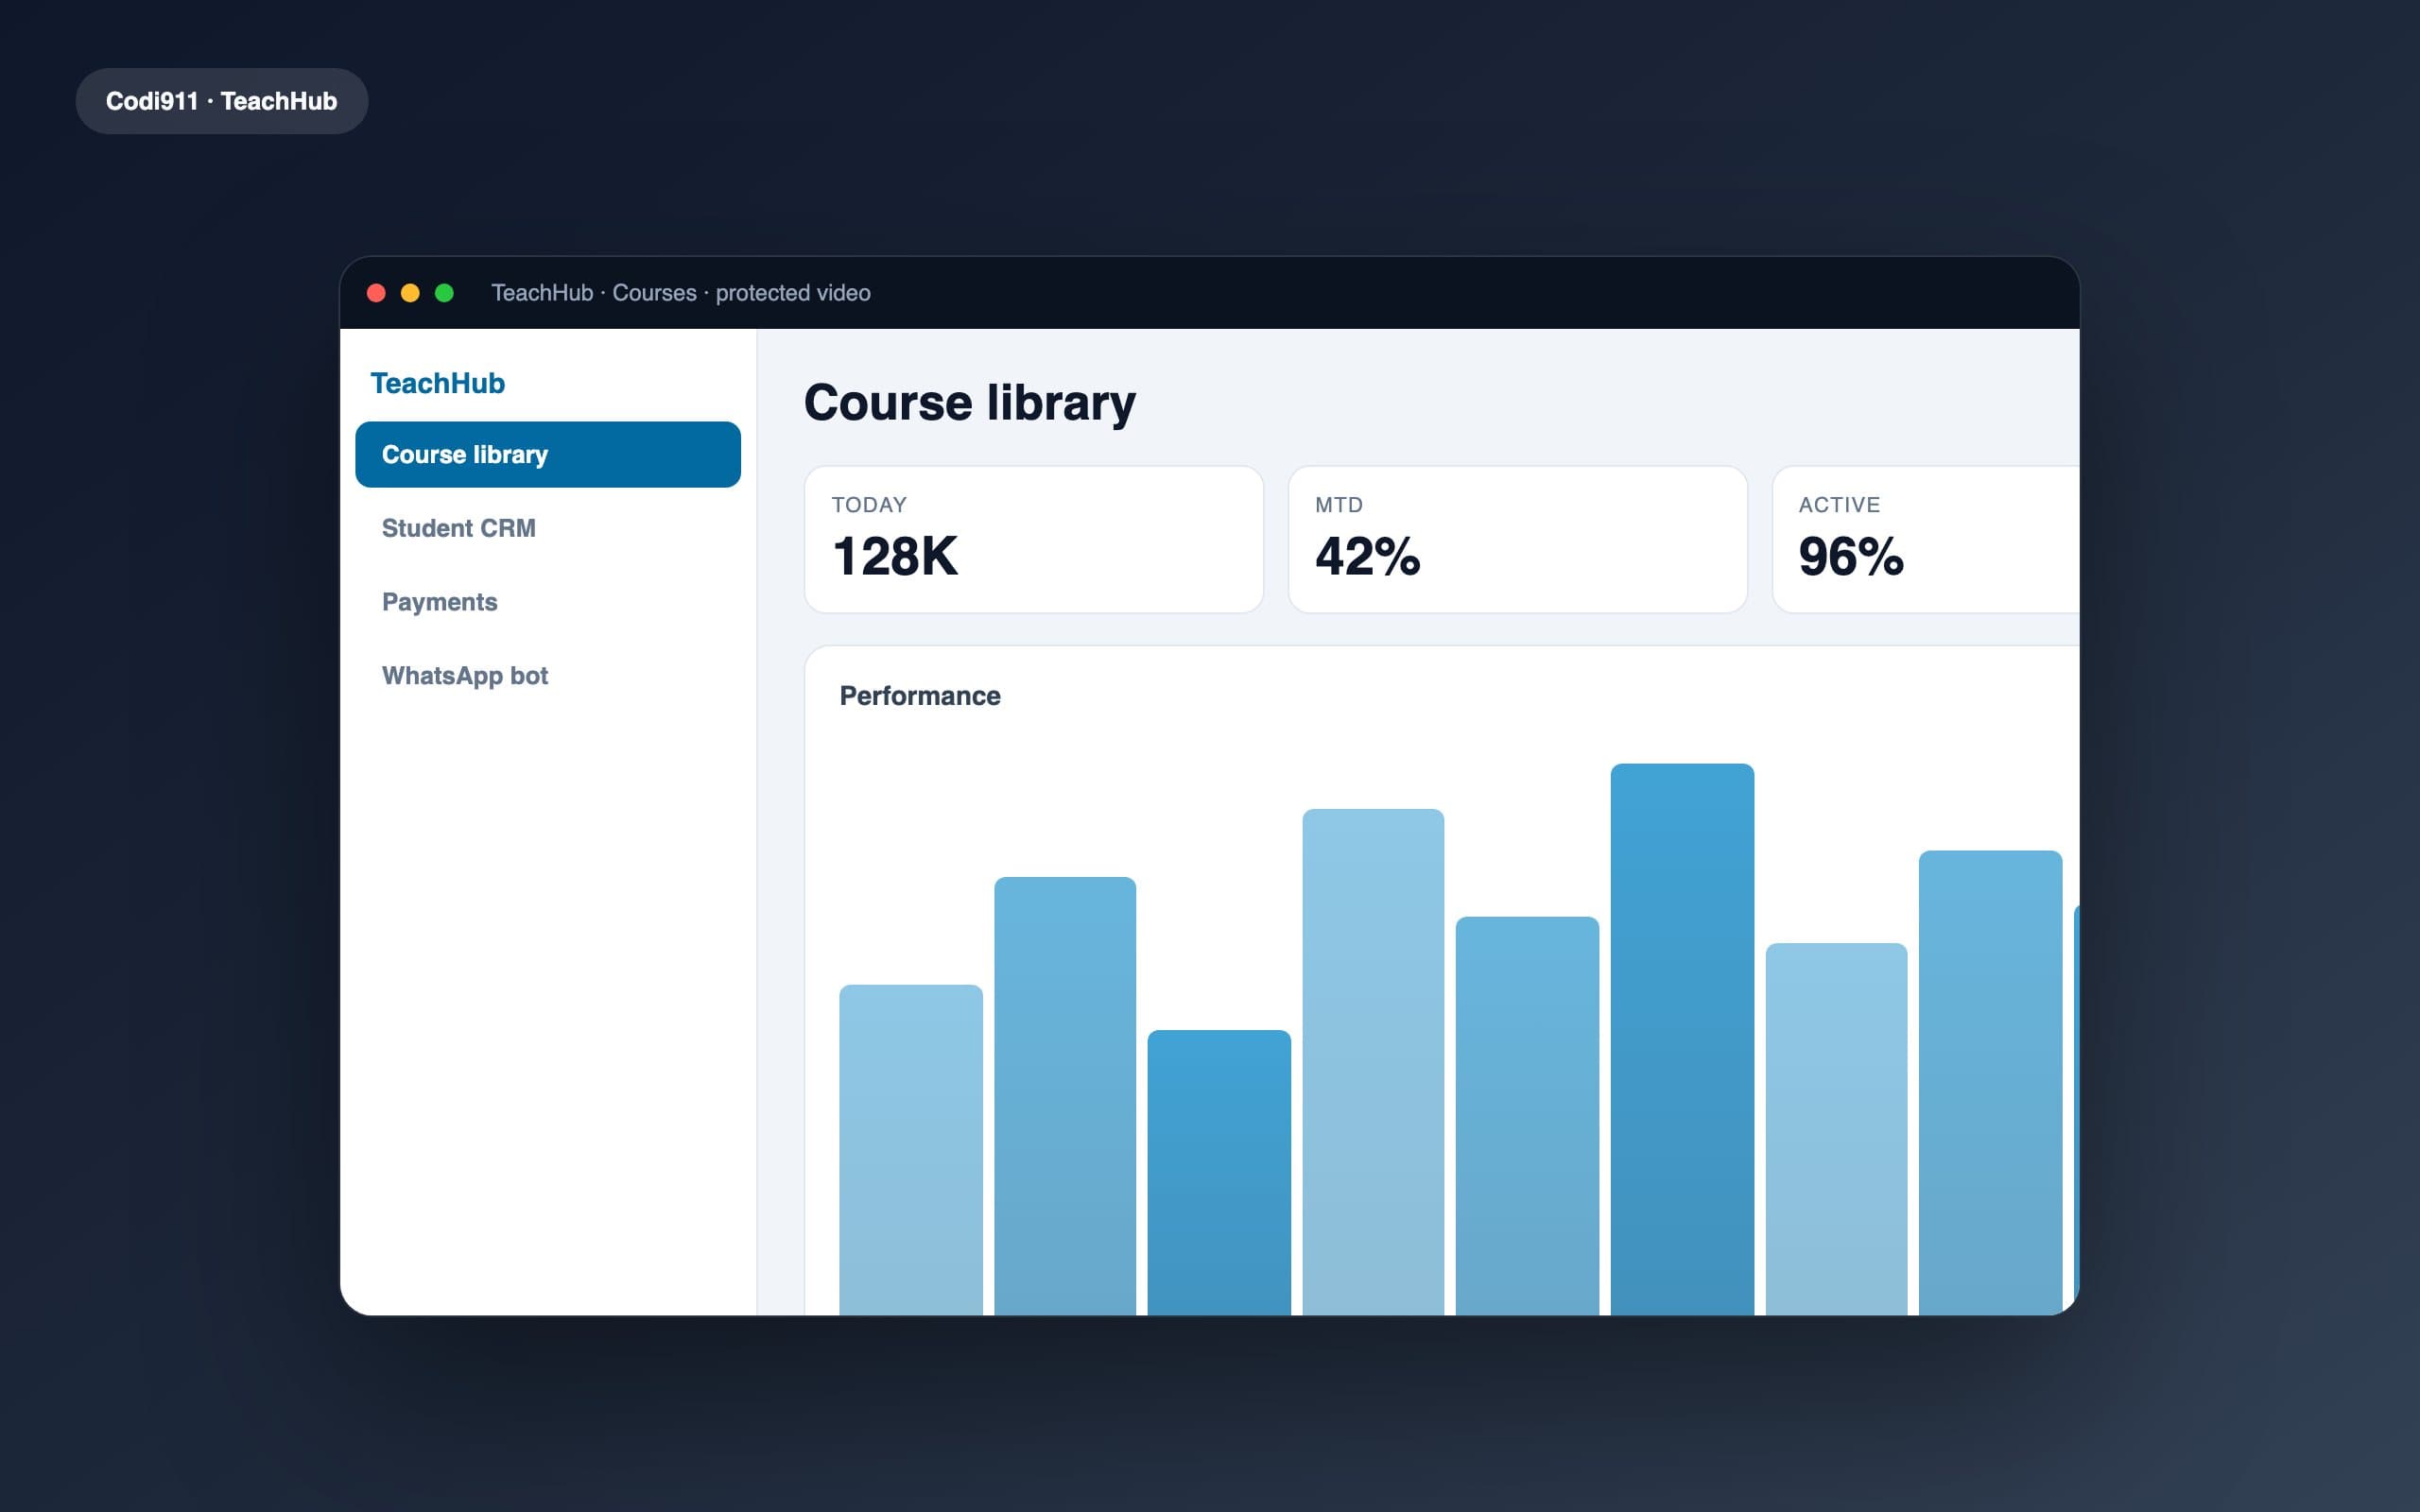
Task: Click the first bar in Performance chart
Action: click(x=911, y=1150)
